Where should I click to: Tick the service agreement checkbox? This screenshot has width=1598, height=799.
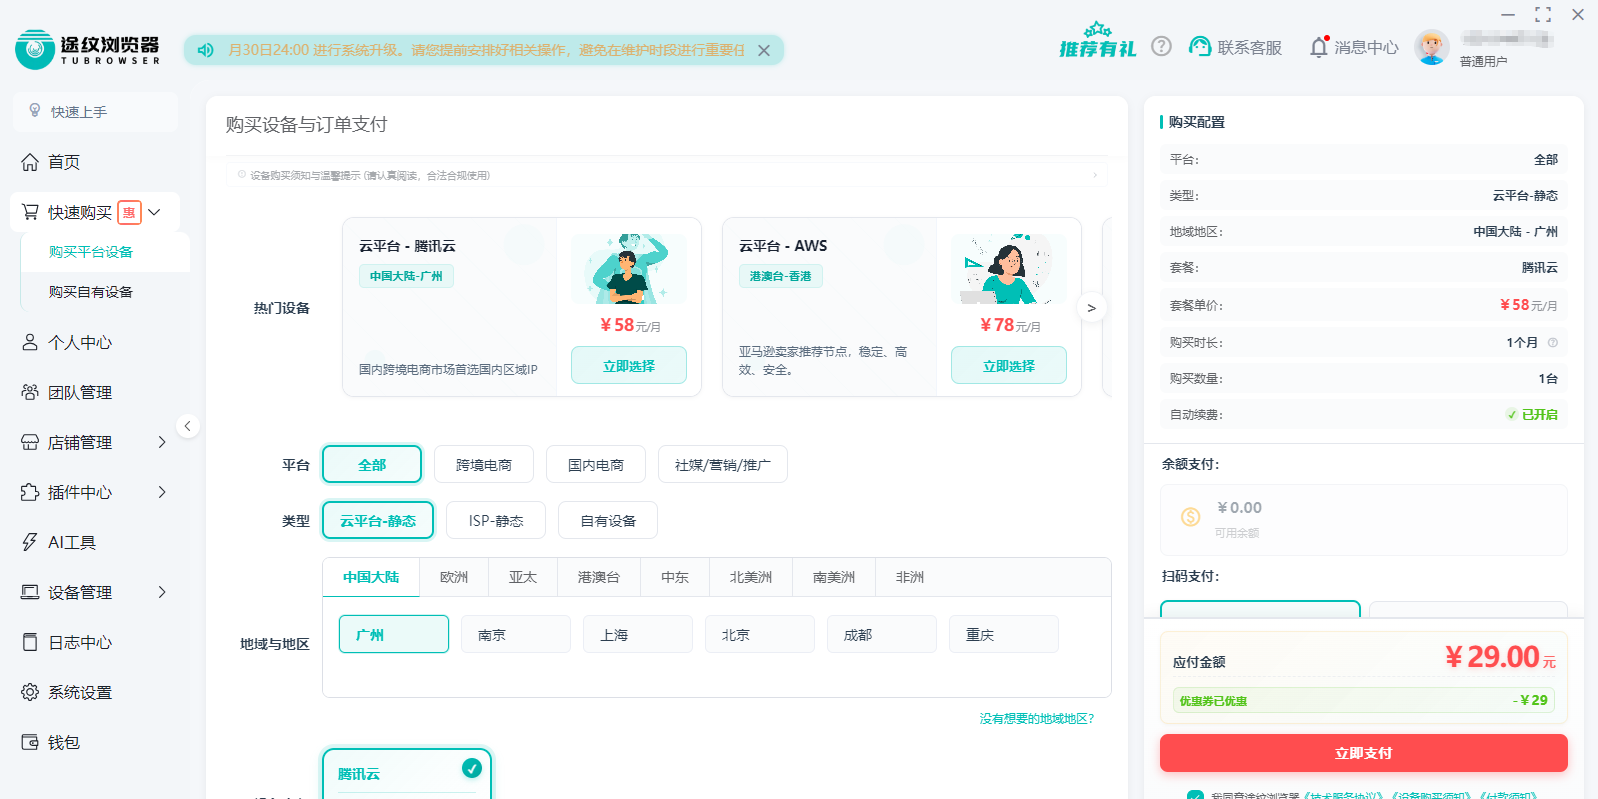(x=1195, y=795)
